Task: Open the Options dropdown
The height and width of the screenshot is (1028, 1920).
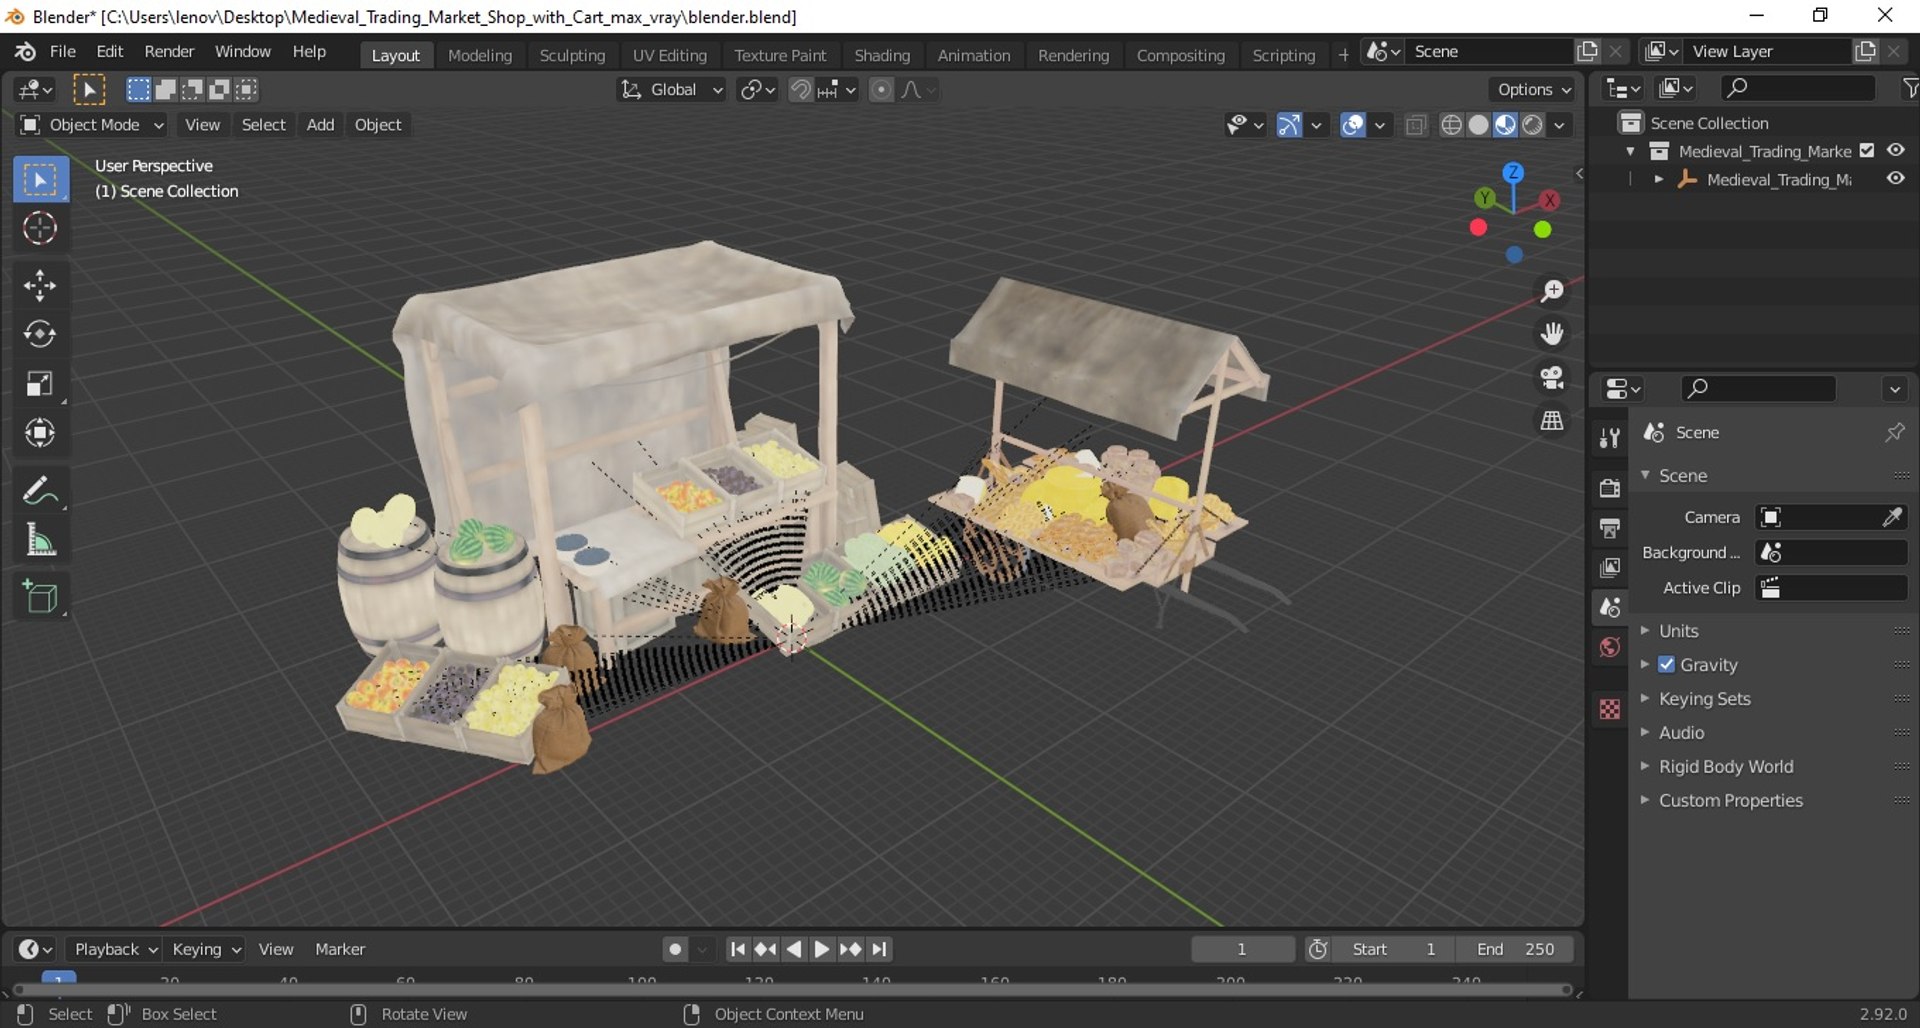Action: click(x=1533, y=90)
